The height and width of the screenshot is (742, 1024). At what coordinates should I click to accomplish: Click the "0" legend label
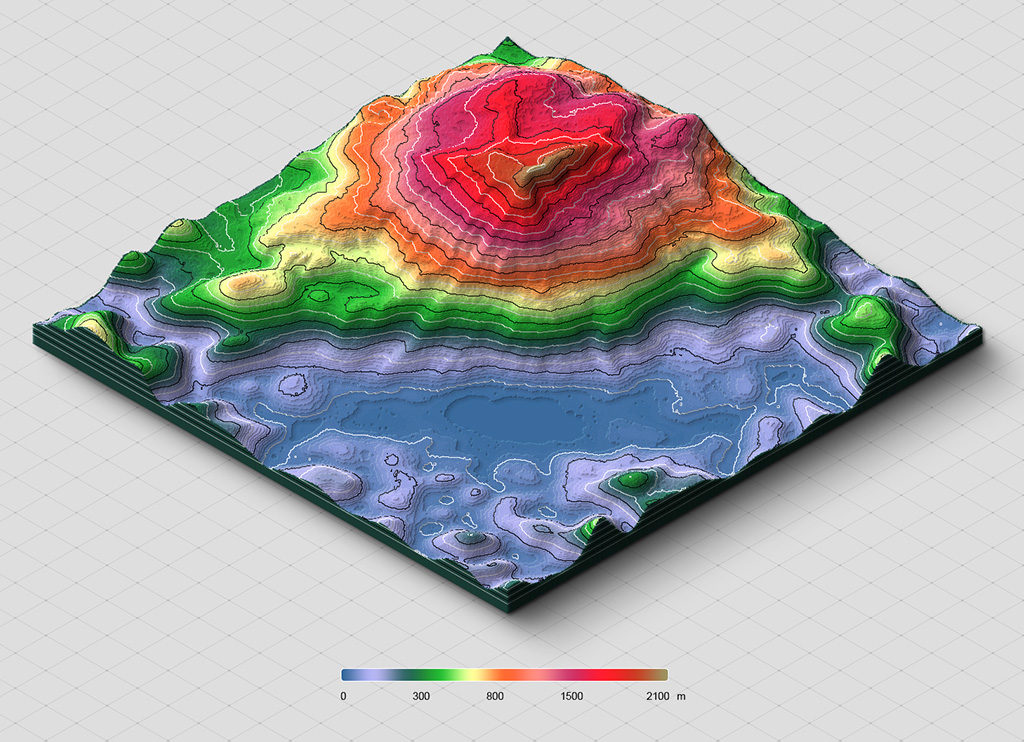click(344, 696)
